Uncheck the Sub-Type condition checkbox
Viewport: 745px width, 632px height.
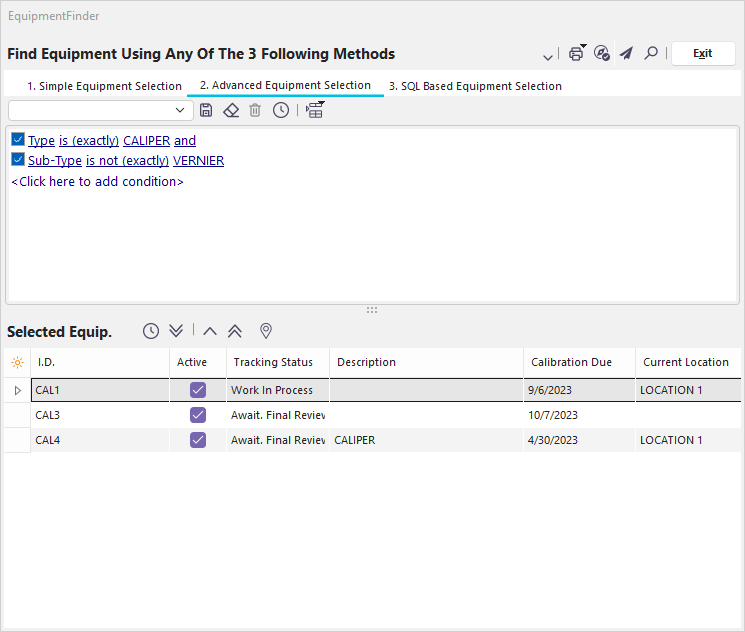pos(18,160)
